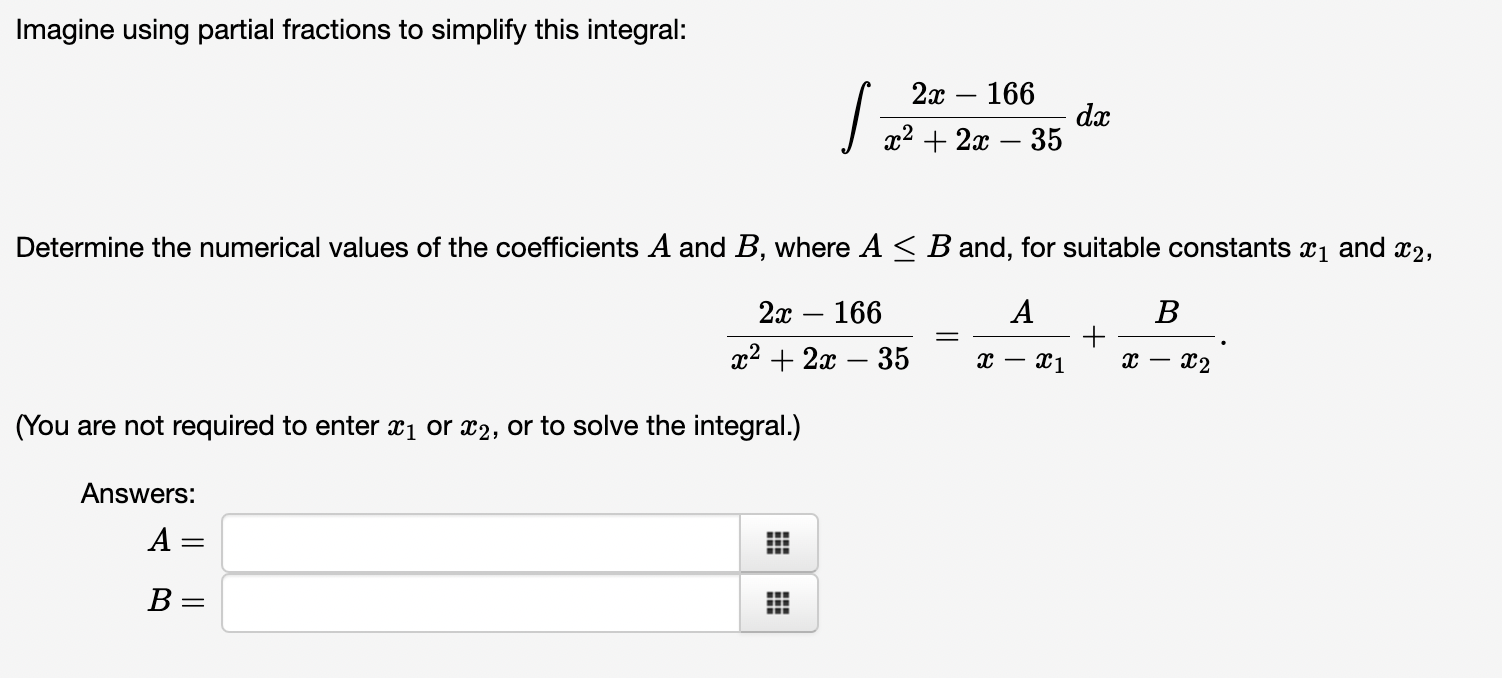Click the Answers: heading
Viewport: 1502px width, 678px height.
pyautogui.click(x=138, y=493)
